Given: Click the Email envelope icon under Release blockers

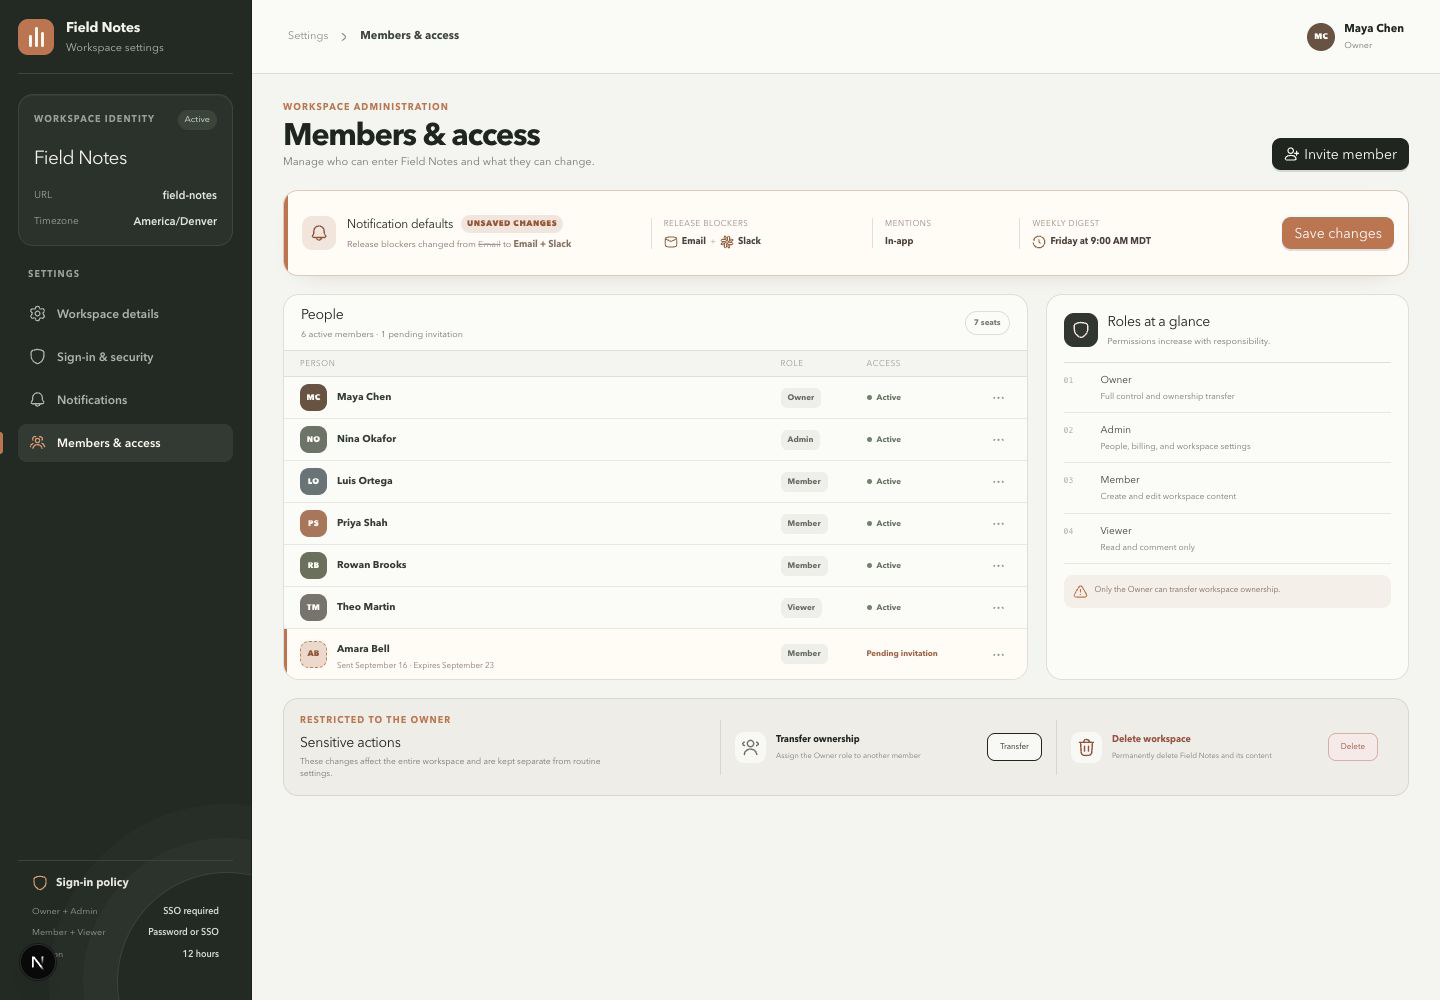Looking at the screenshot, I should click(671, 242).
